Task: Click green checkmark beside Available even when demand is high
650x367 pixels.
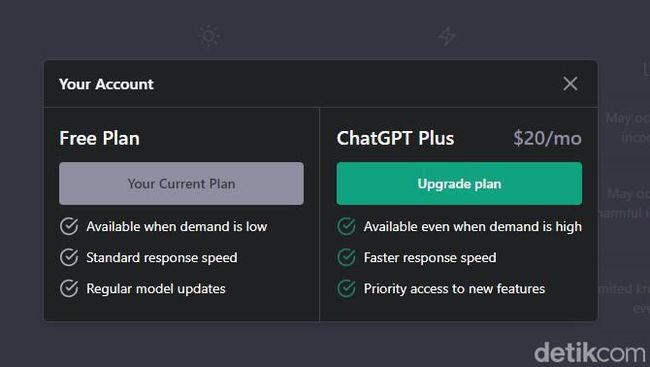Action: (x=346, y=226)
